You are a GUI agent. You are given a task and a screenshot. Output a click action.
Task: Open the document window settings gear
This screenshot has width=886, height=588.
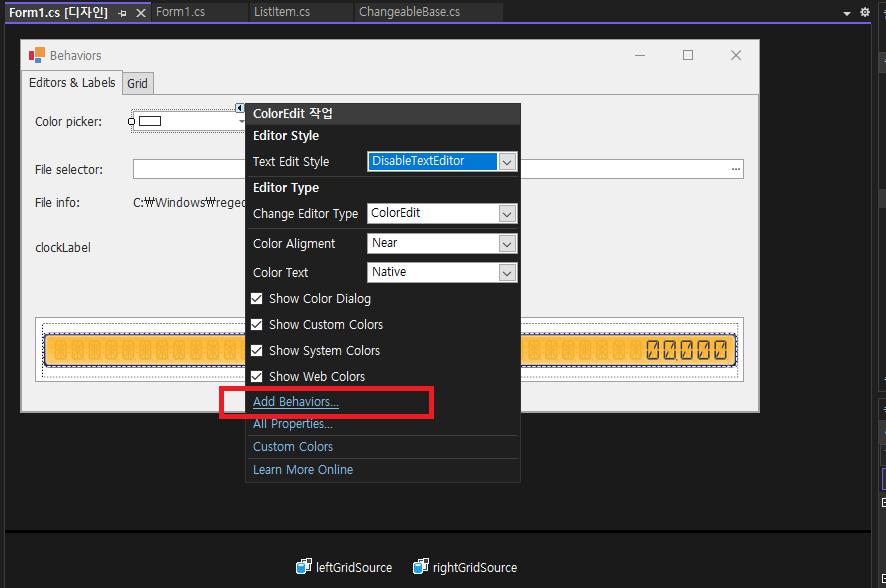(865, 12)
